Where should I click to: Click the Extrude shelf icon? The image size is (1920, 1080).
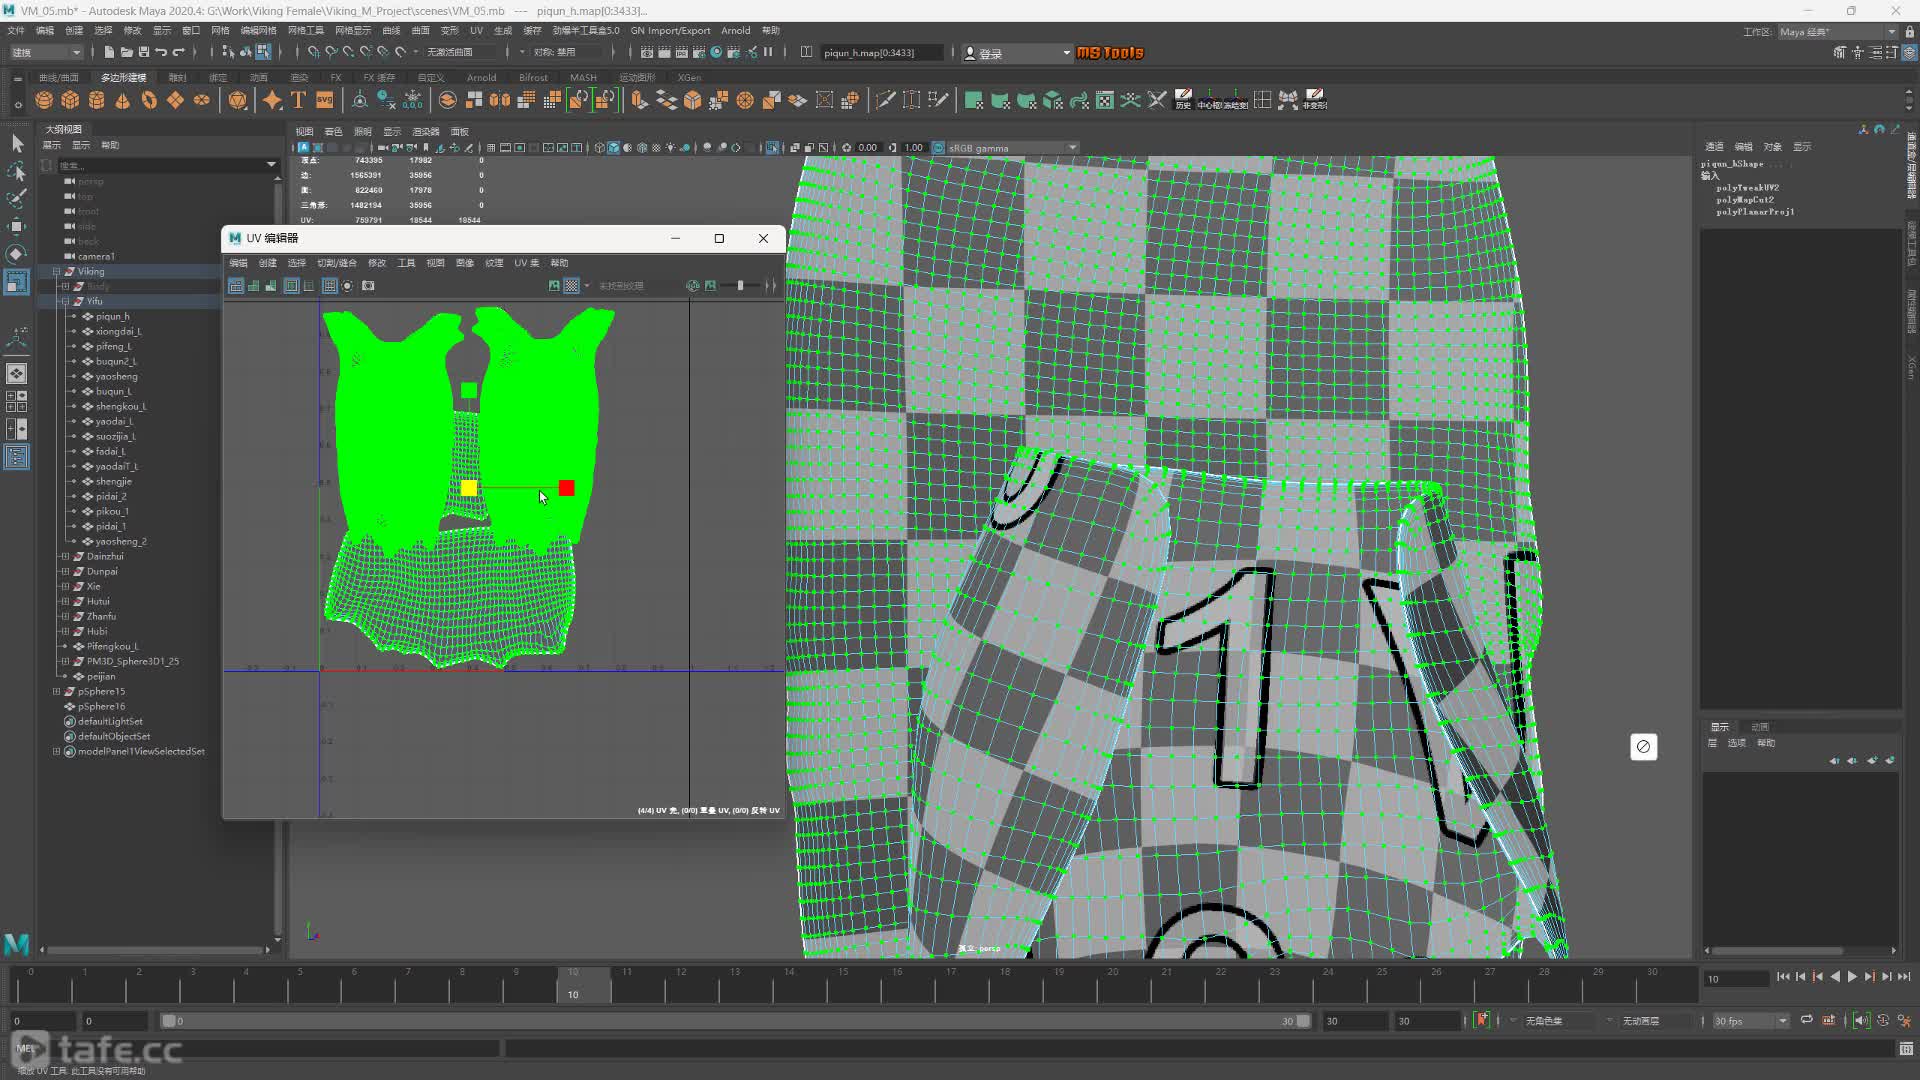click(640, 100)
